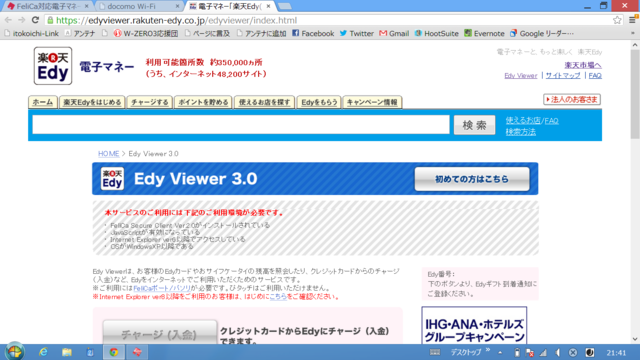
Task: Go back with the browser back arrow
Action: pyautogui.click(x=8, y=20)
